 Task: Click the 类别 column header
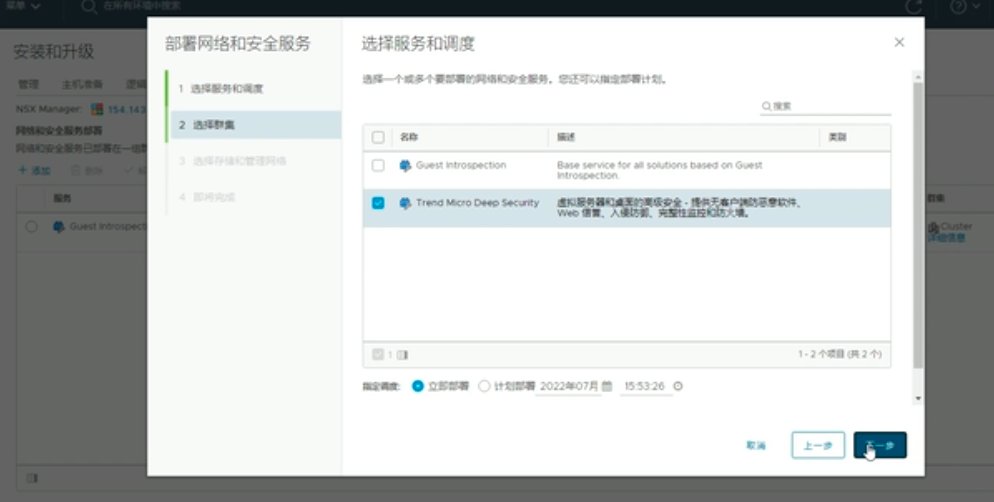tap(837, 138)
